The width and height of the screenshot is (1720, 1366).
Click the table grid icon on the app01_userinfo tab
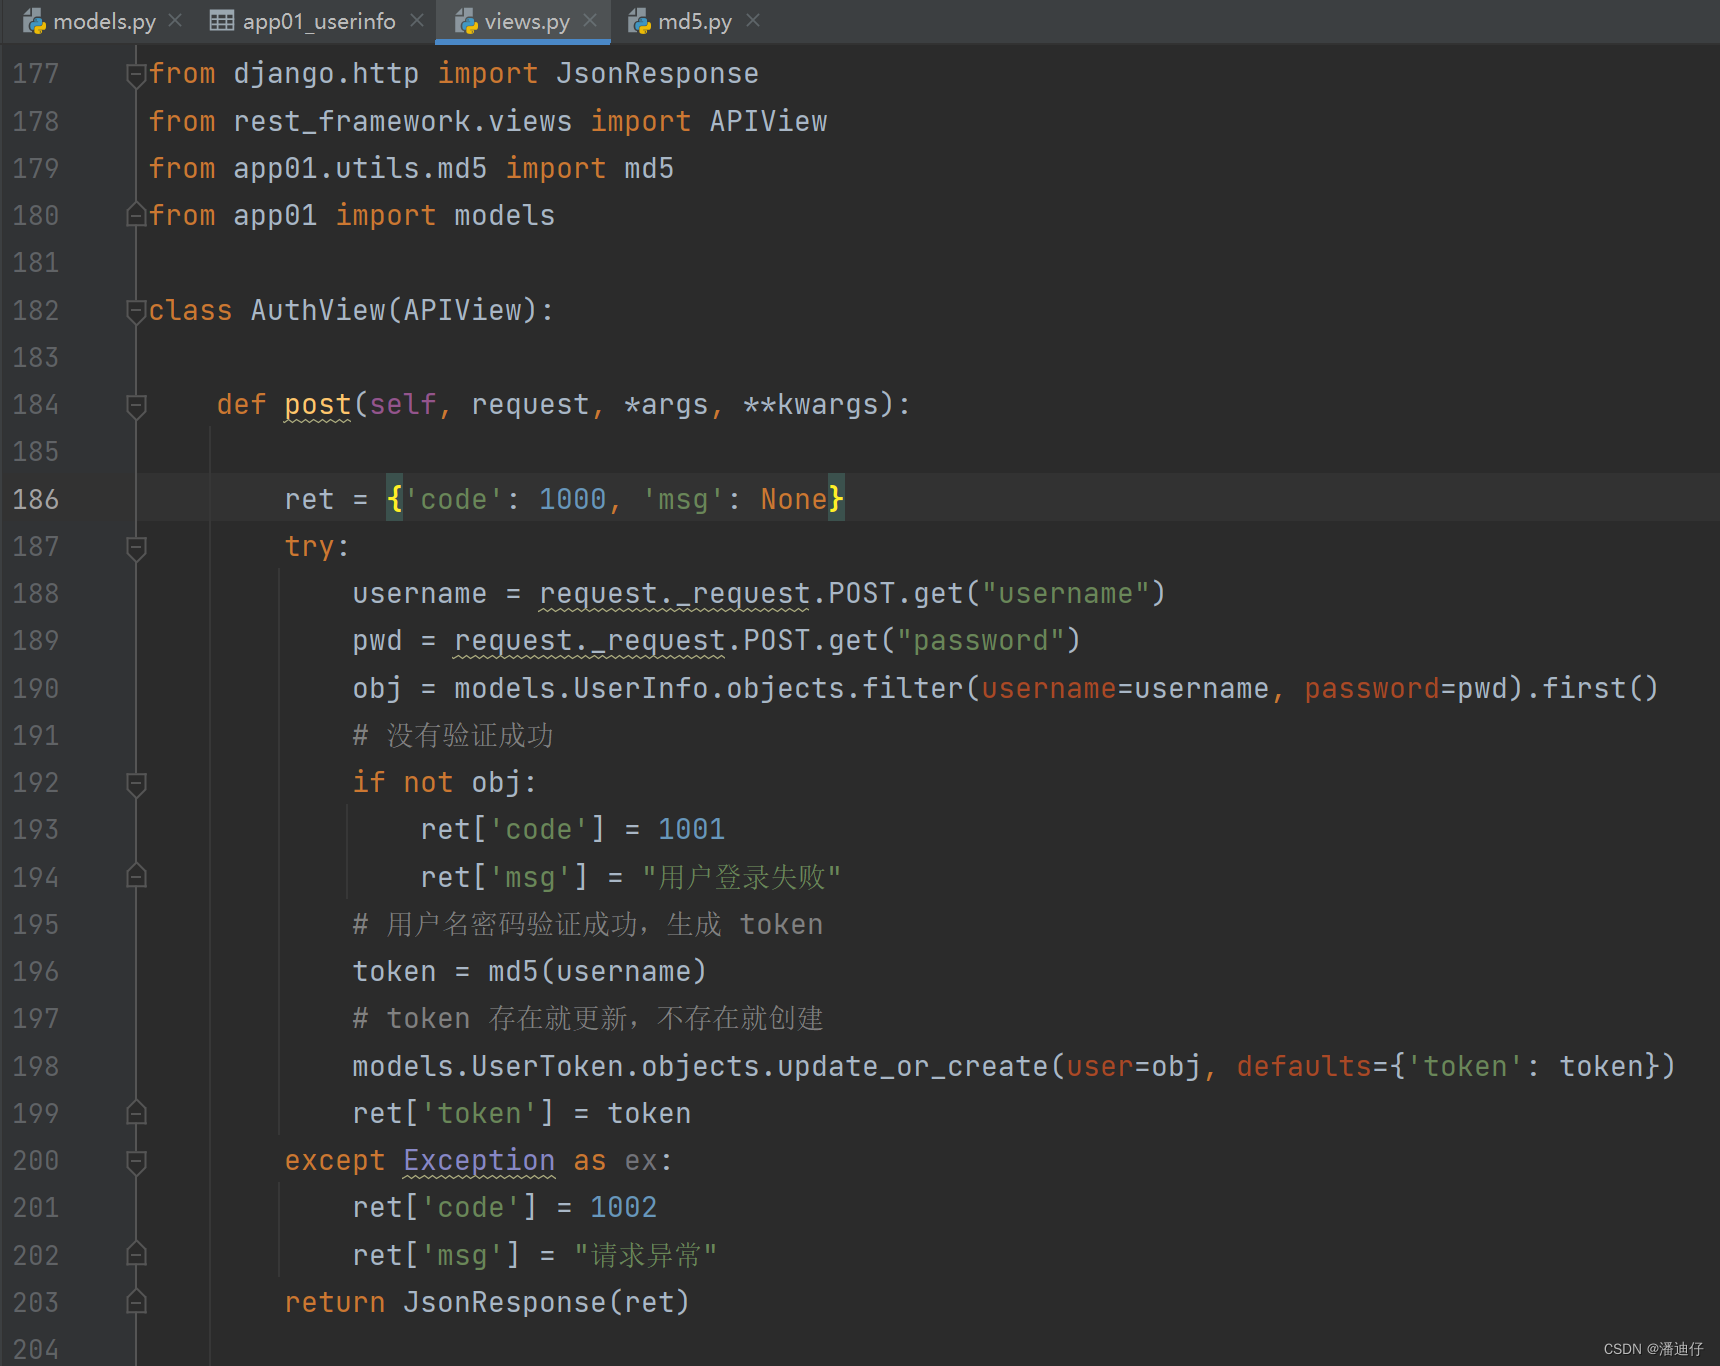220,20
